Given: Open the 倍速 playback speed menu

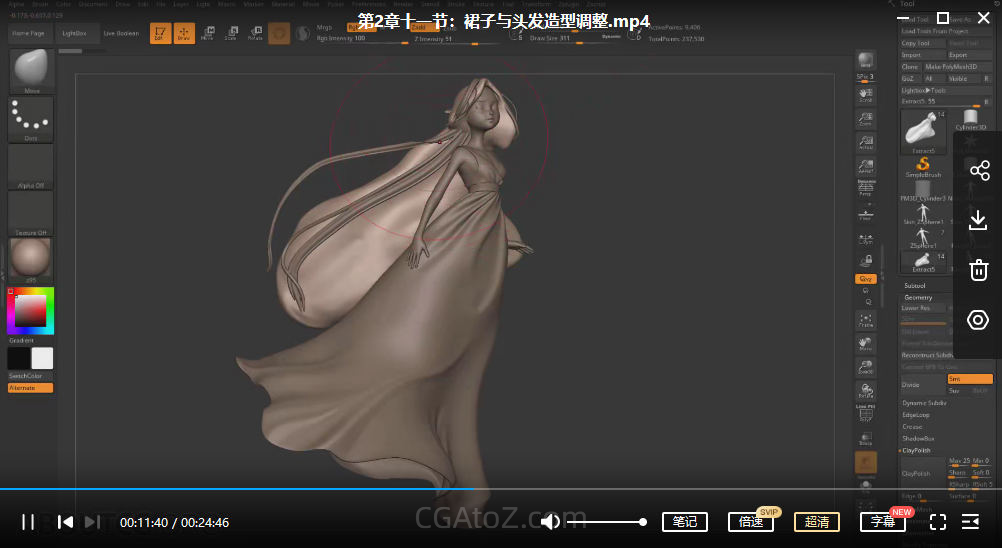Looking at the screenshot, I should [x=751, y=521].
